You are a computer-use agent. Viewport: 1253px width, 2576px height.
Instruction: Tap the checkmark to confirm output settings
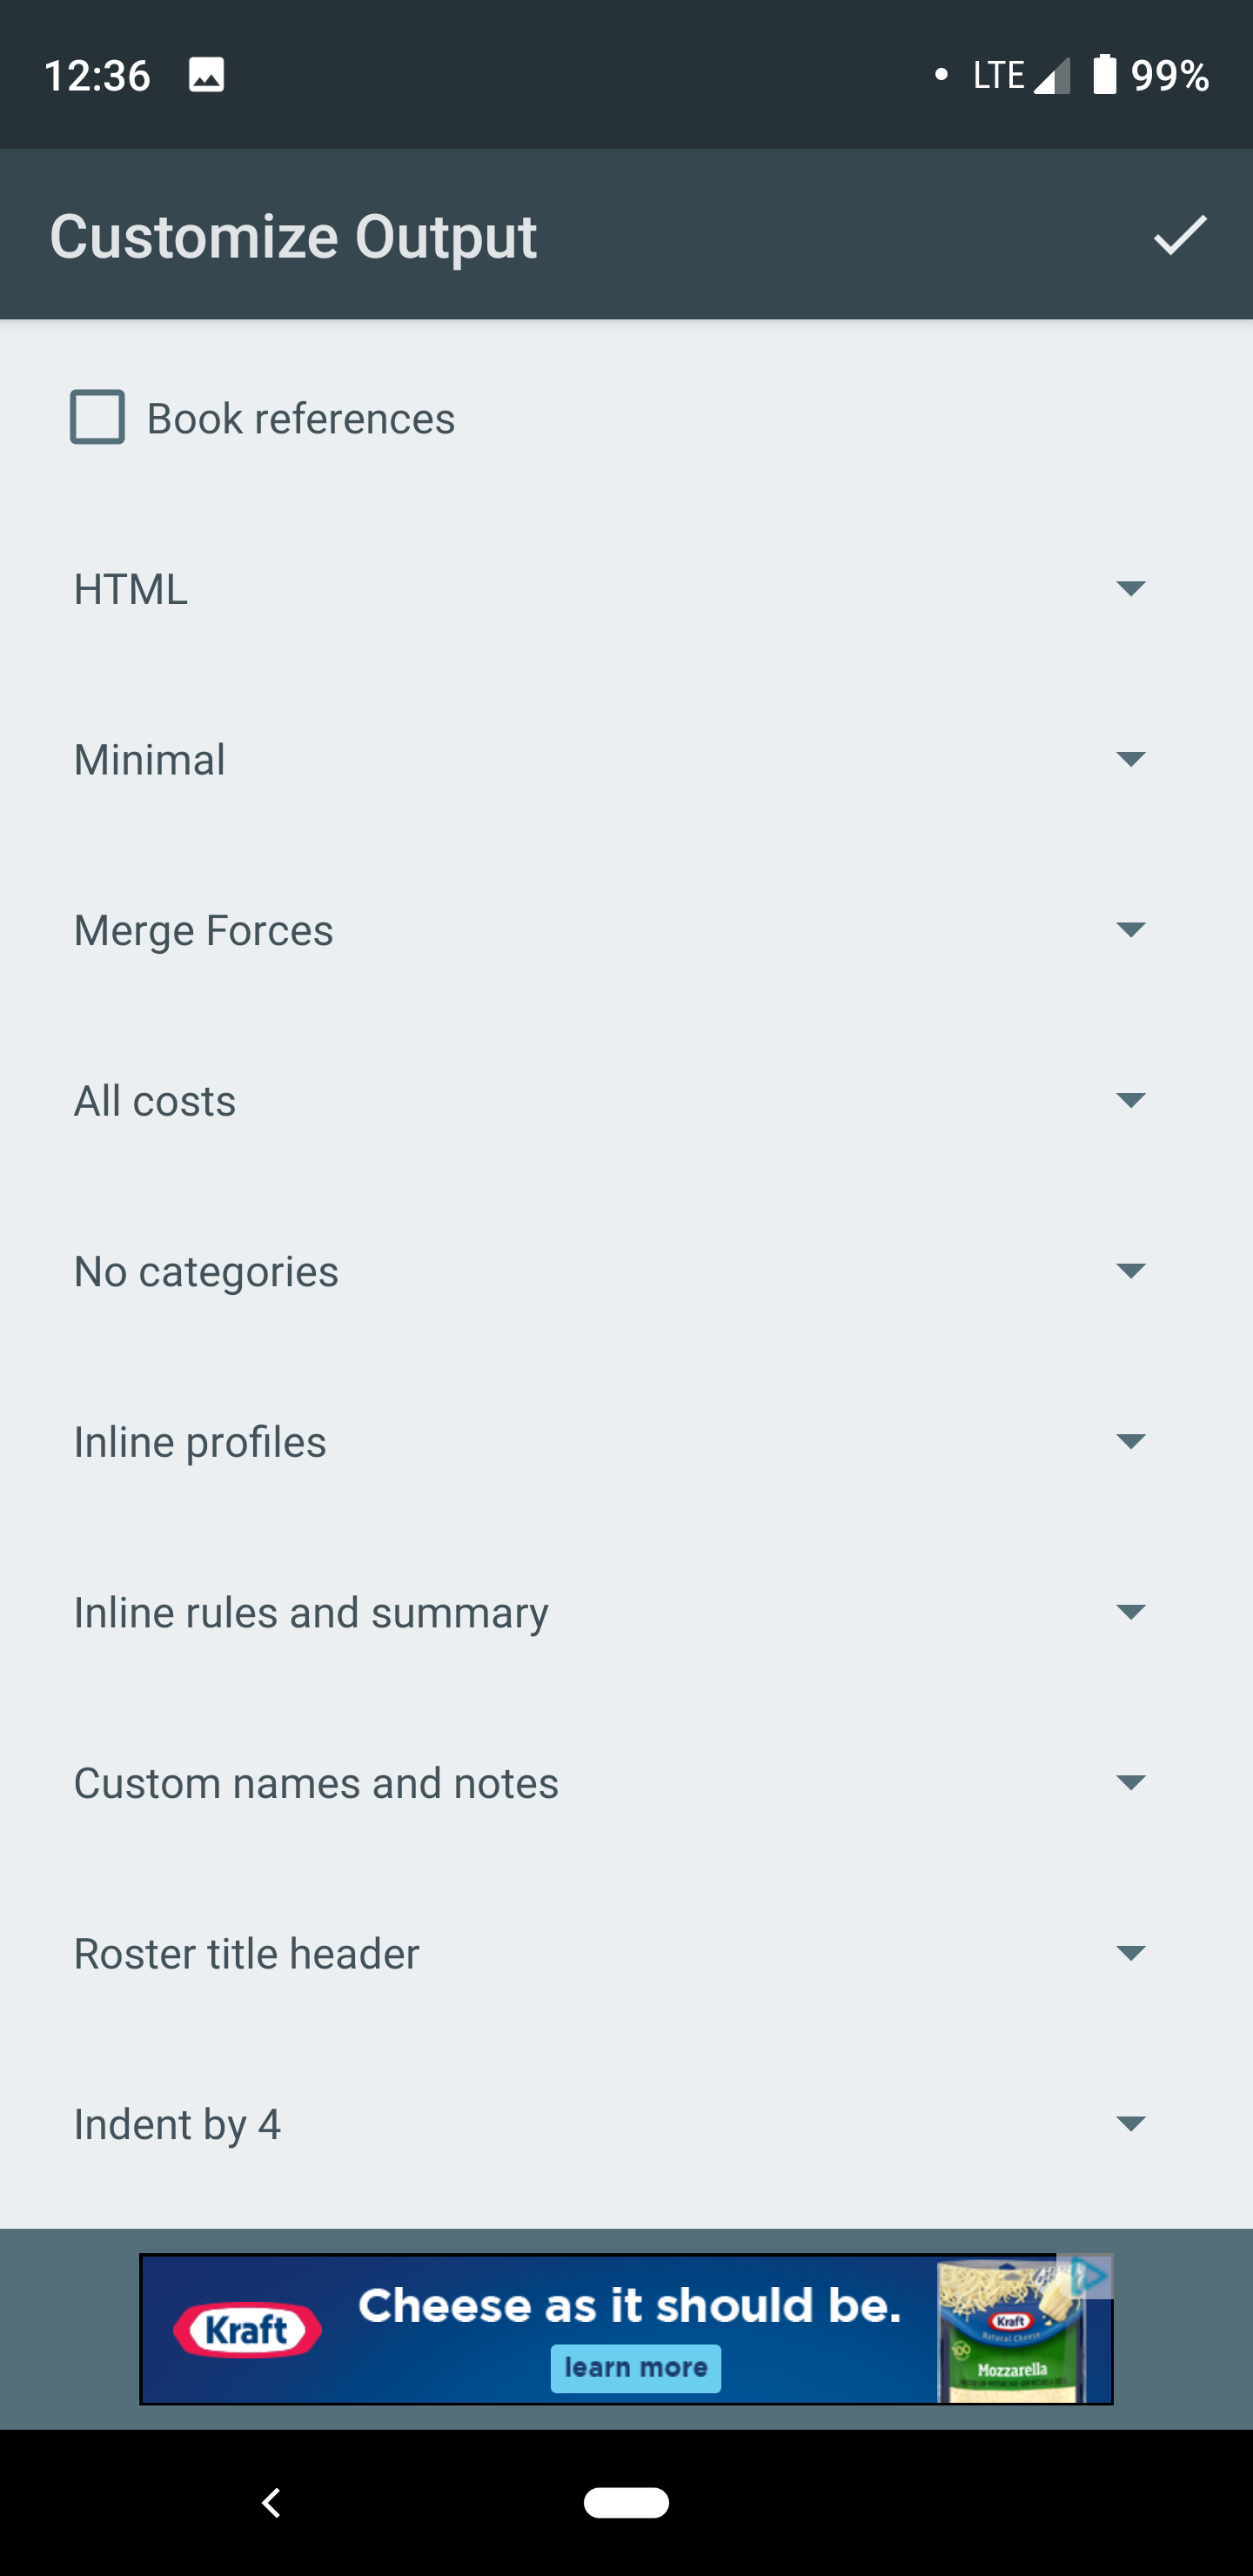(x=1178, y=236)
